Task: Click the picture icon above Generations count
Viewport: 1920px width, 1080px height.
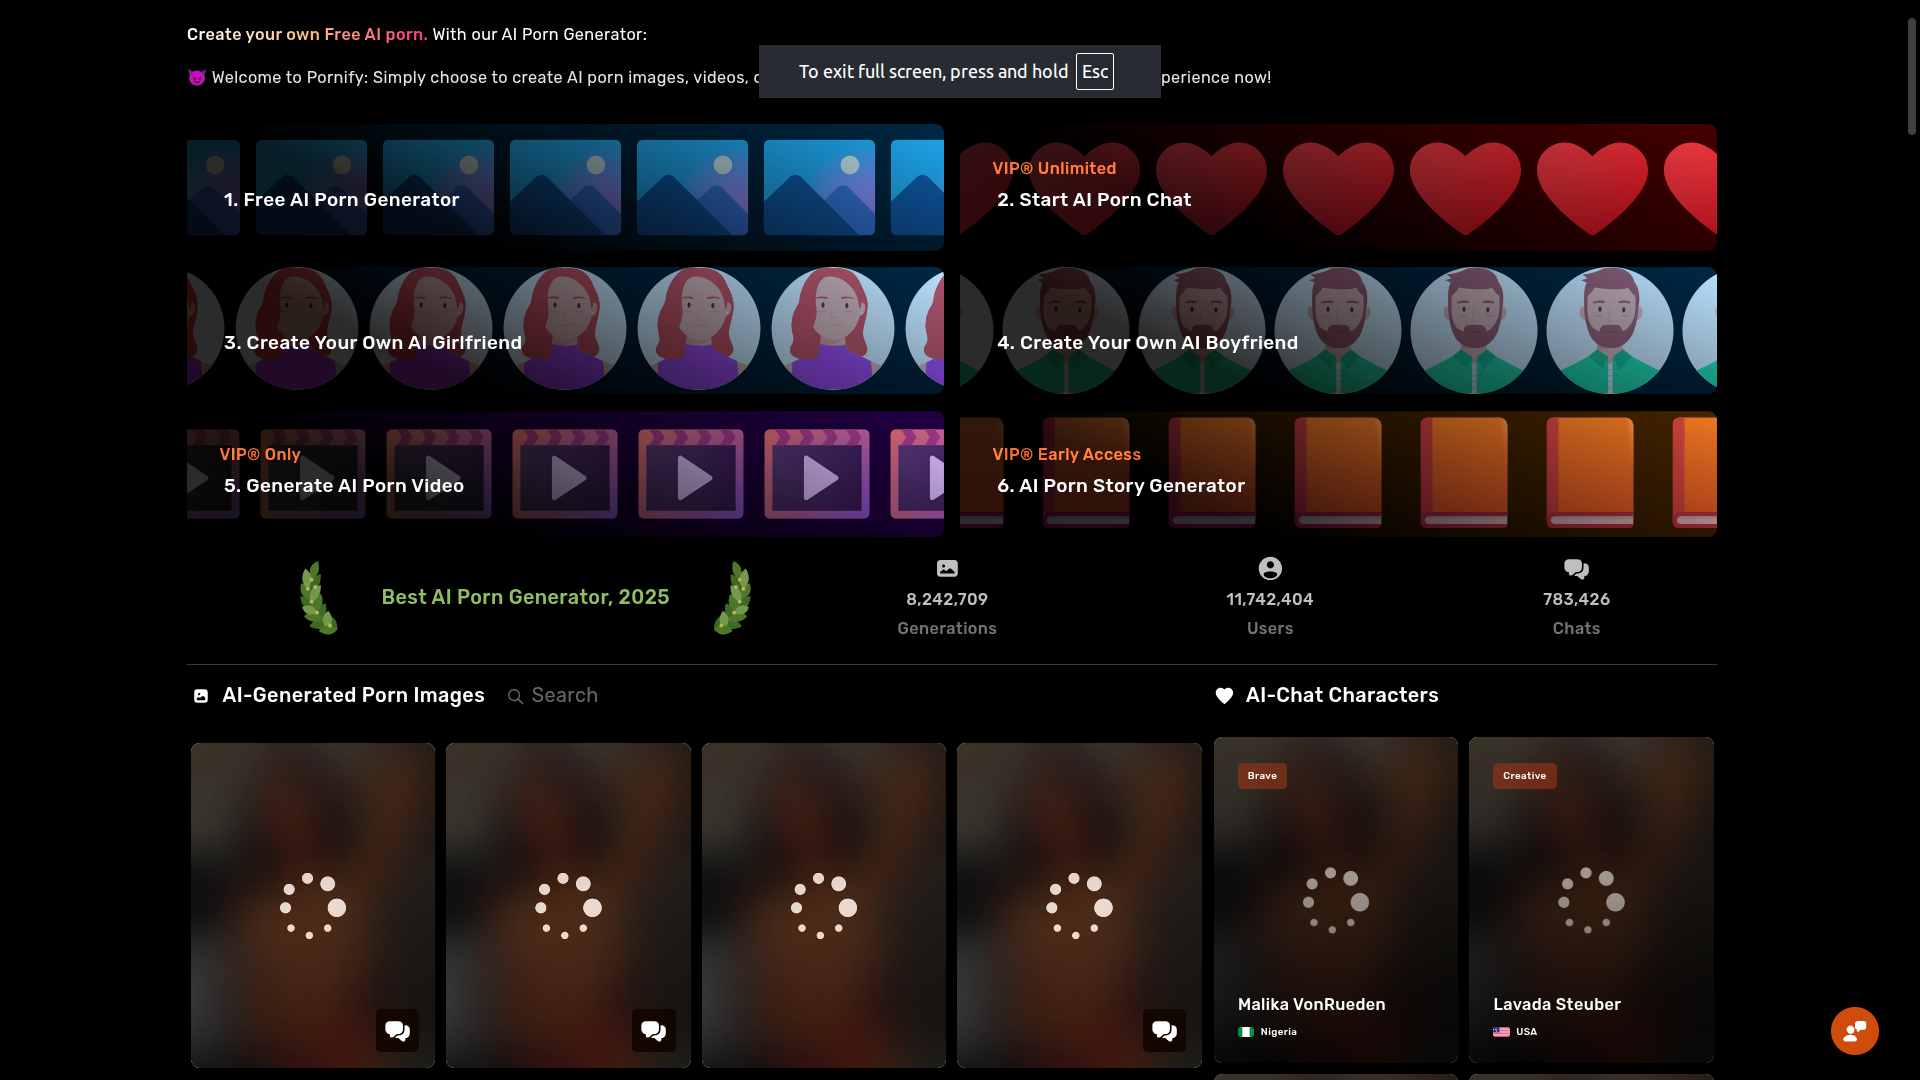Action: [947, 568]
